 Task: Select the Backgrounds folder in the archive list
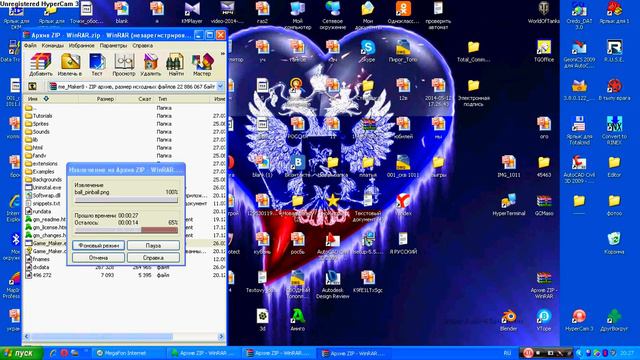(43, 180)
